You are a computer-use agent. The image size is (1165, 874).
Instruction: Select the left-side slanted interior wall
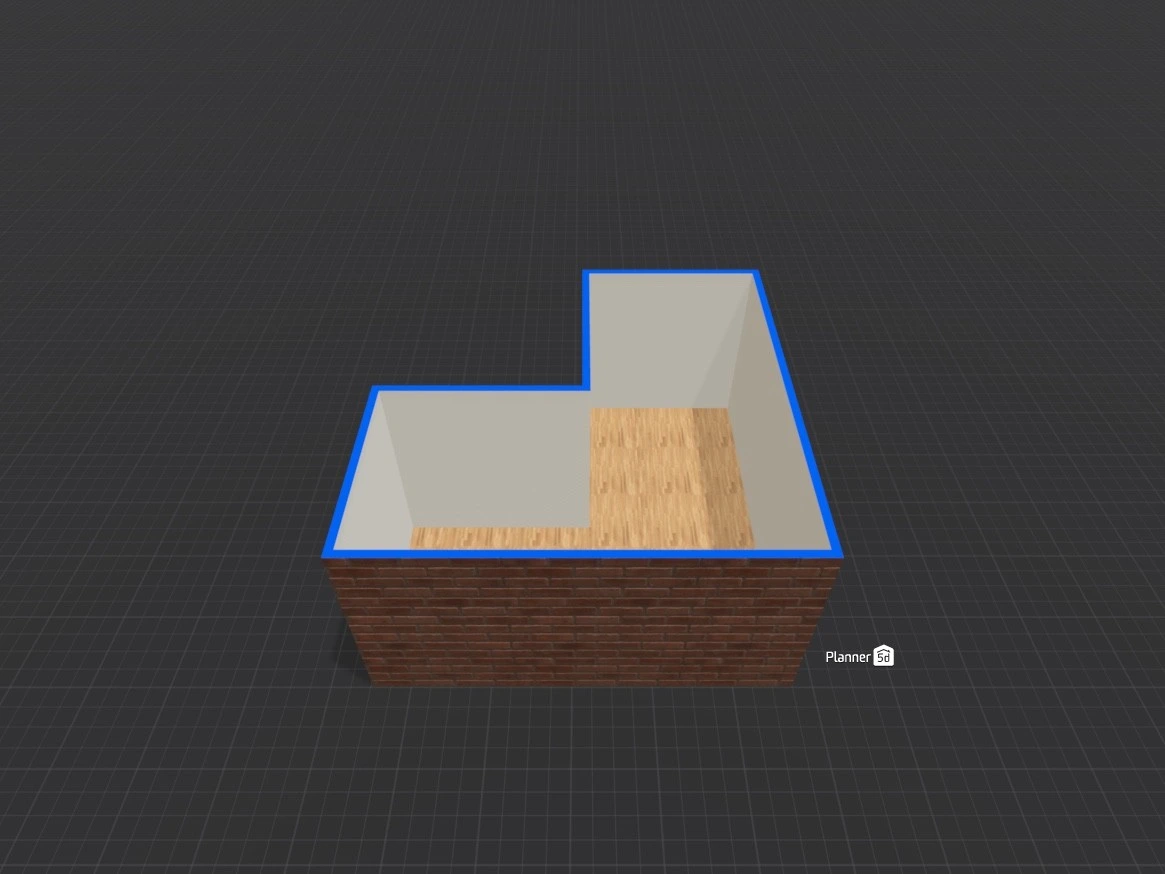point(374,483)
